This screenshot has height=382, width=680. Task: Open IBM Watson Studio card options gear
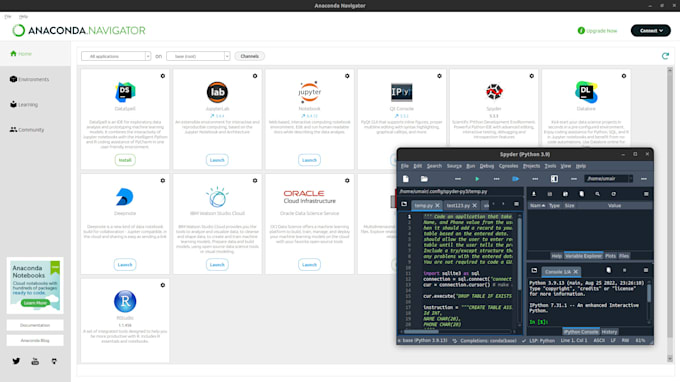point(255,180)
